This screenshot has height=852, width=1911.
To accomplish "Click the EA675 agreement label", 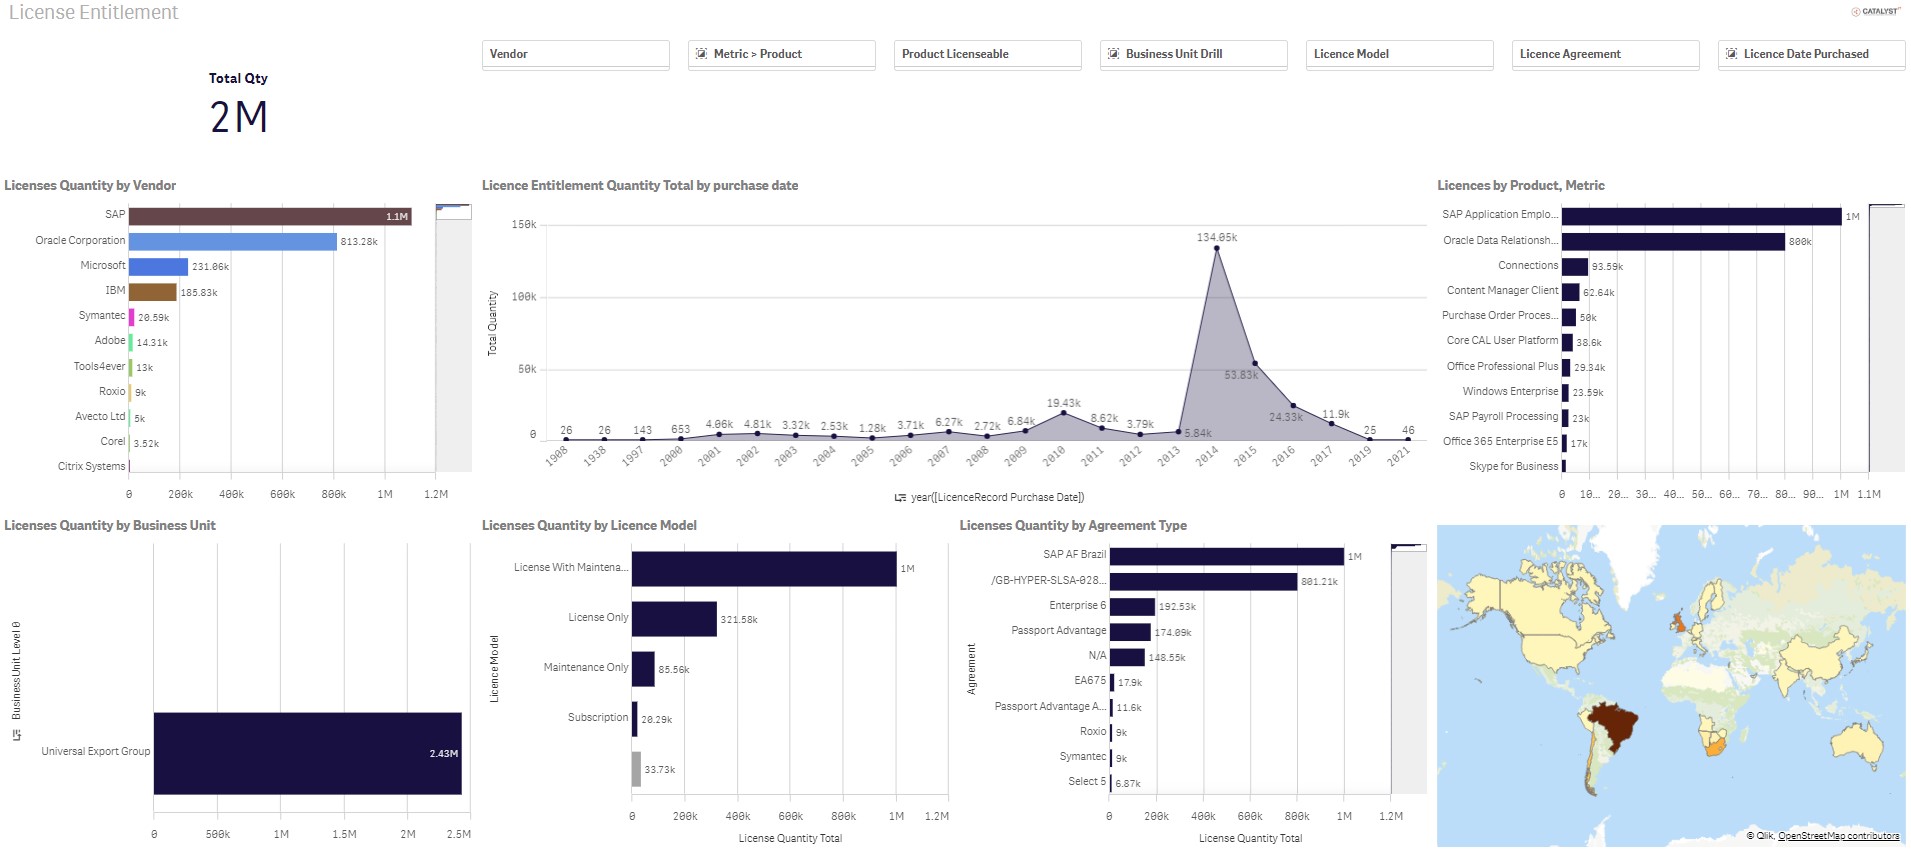I will pyautogui.click(x=1090, y=680).
